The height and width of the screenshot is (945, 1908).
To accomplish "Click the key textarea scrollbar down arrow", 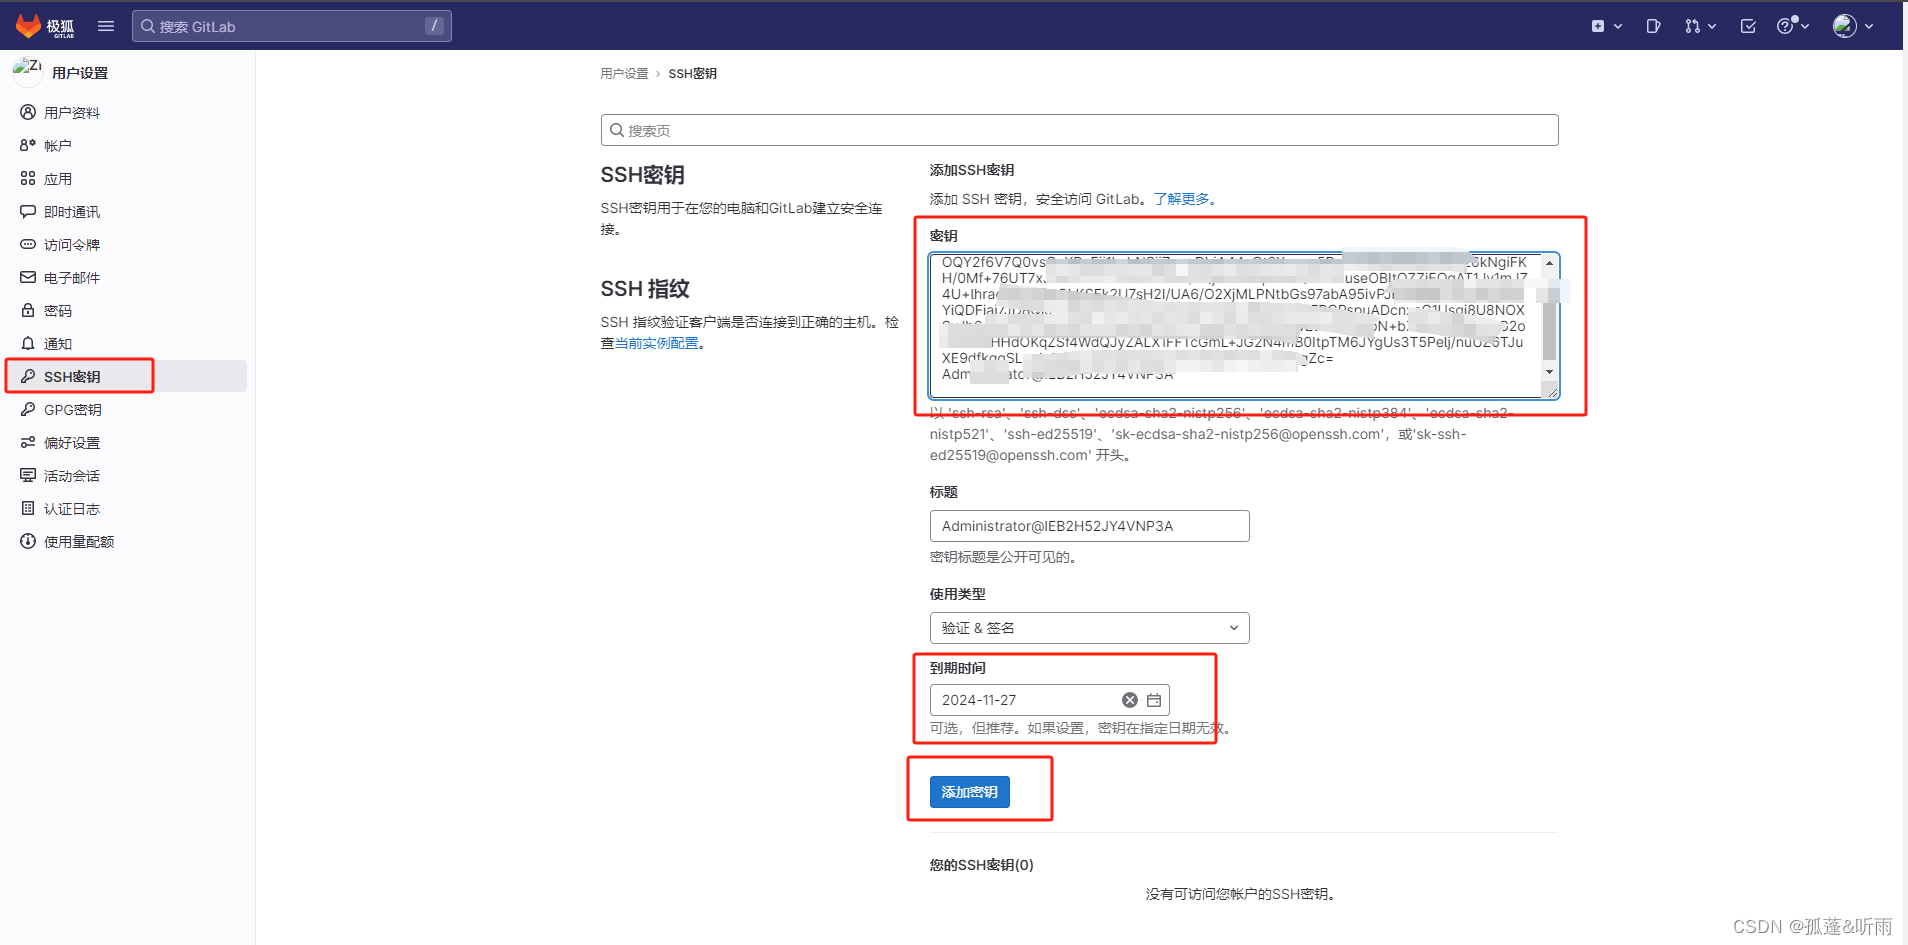I will click(1549, 372).
